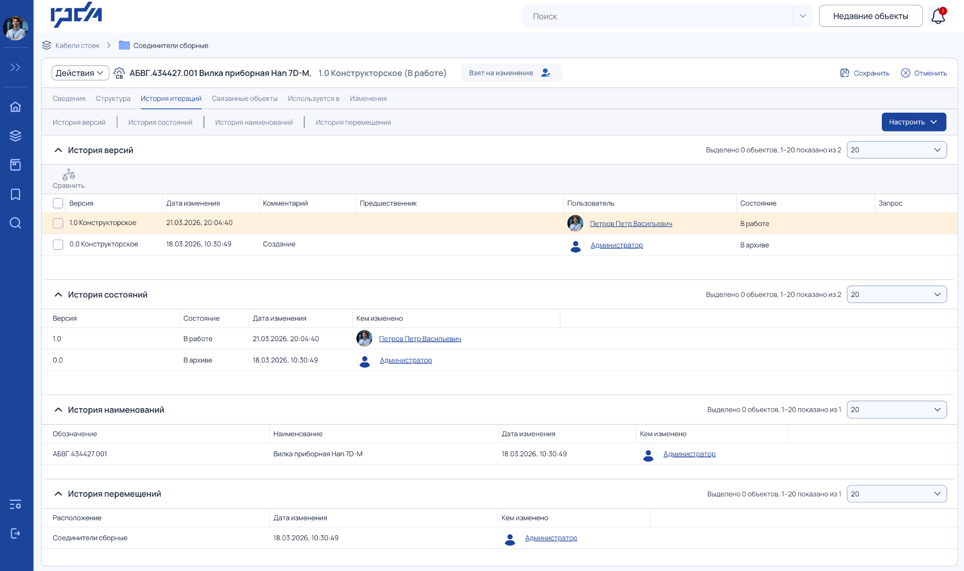Open the layers icon in left sidebar

15,136
